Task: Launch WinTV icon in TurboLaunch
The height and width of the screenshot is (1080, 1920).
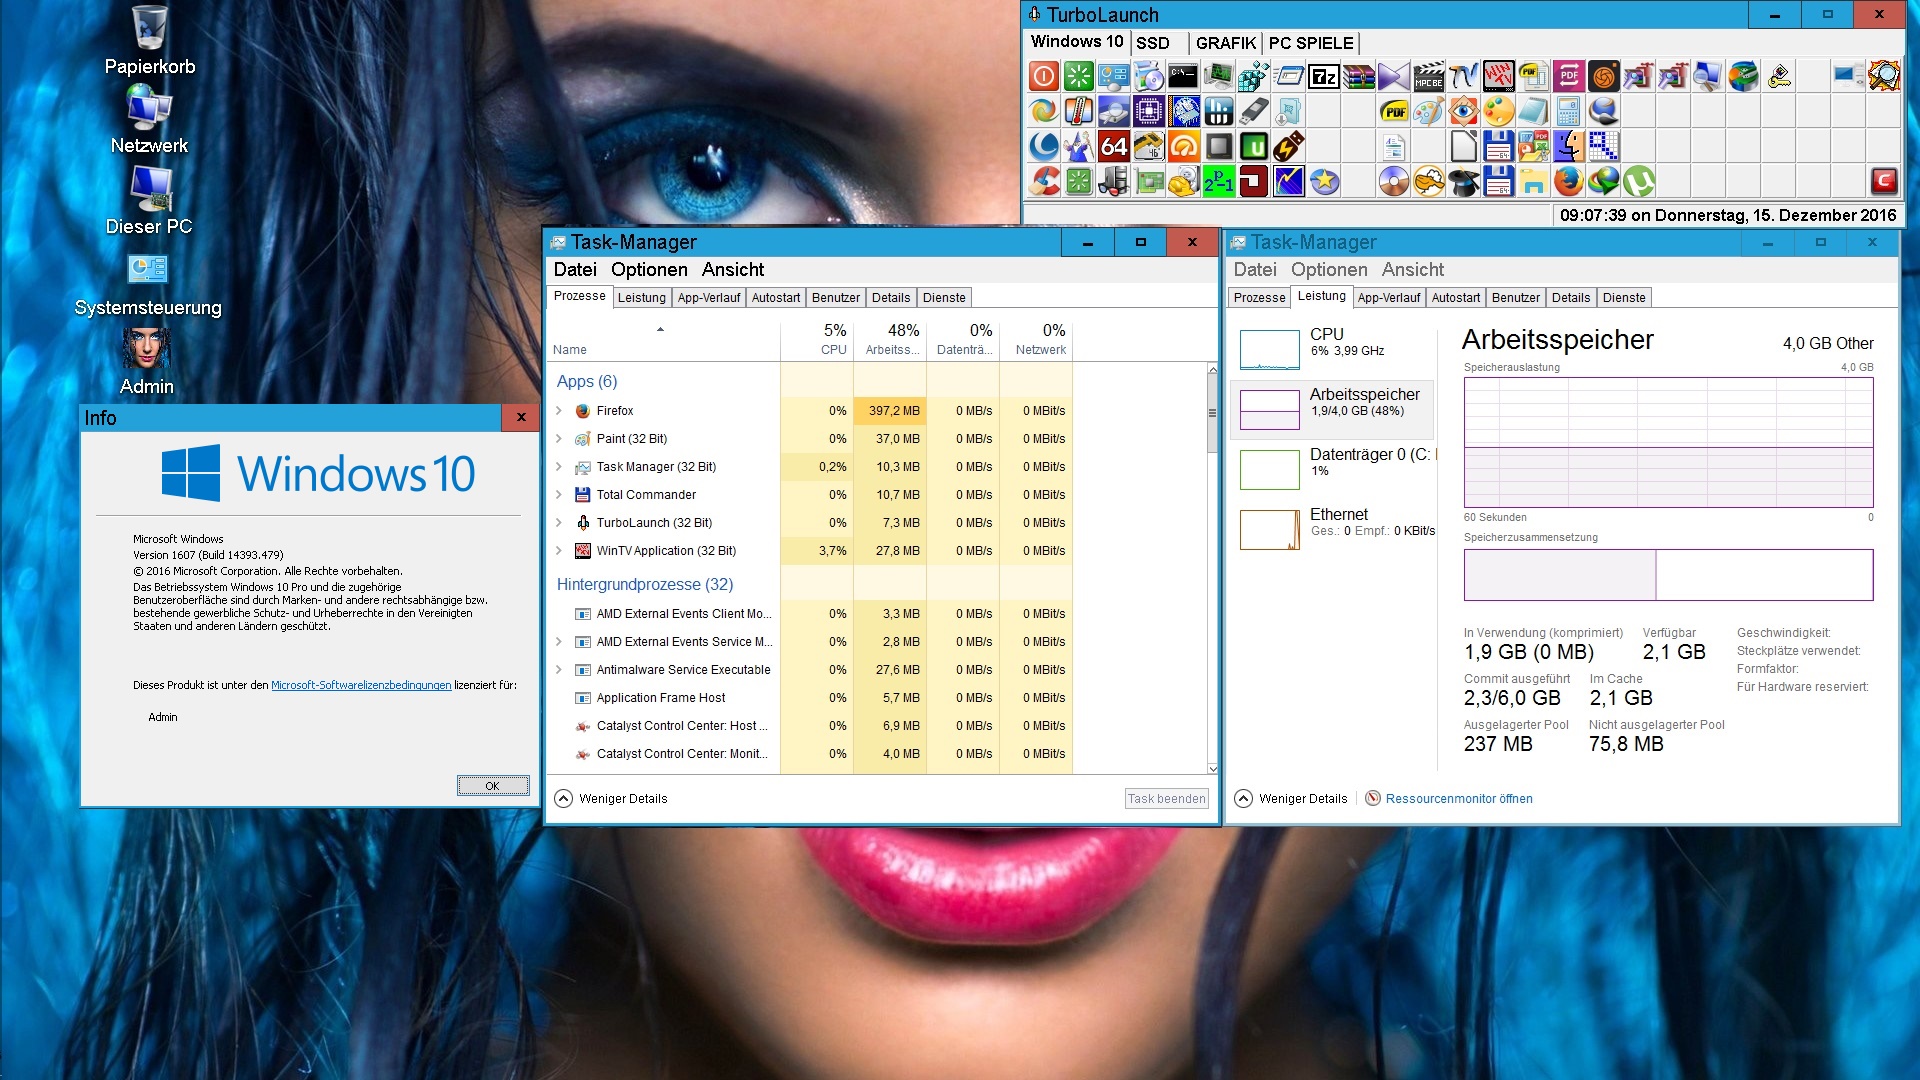Action: pyautogui.click(x=1498, y=76)
